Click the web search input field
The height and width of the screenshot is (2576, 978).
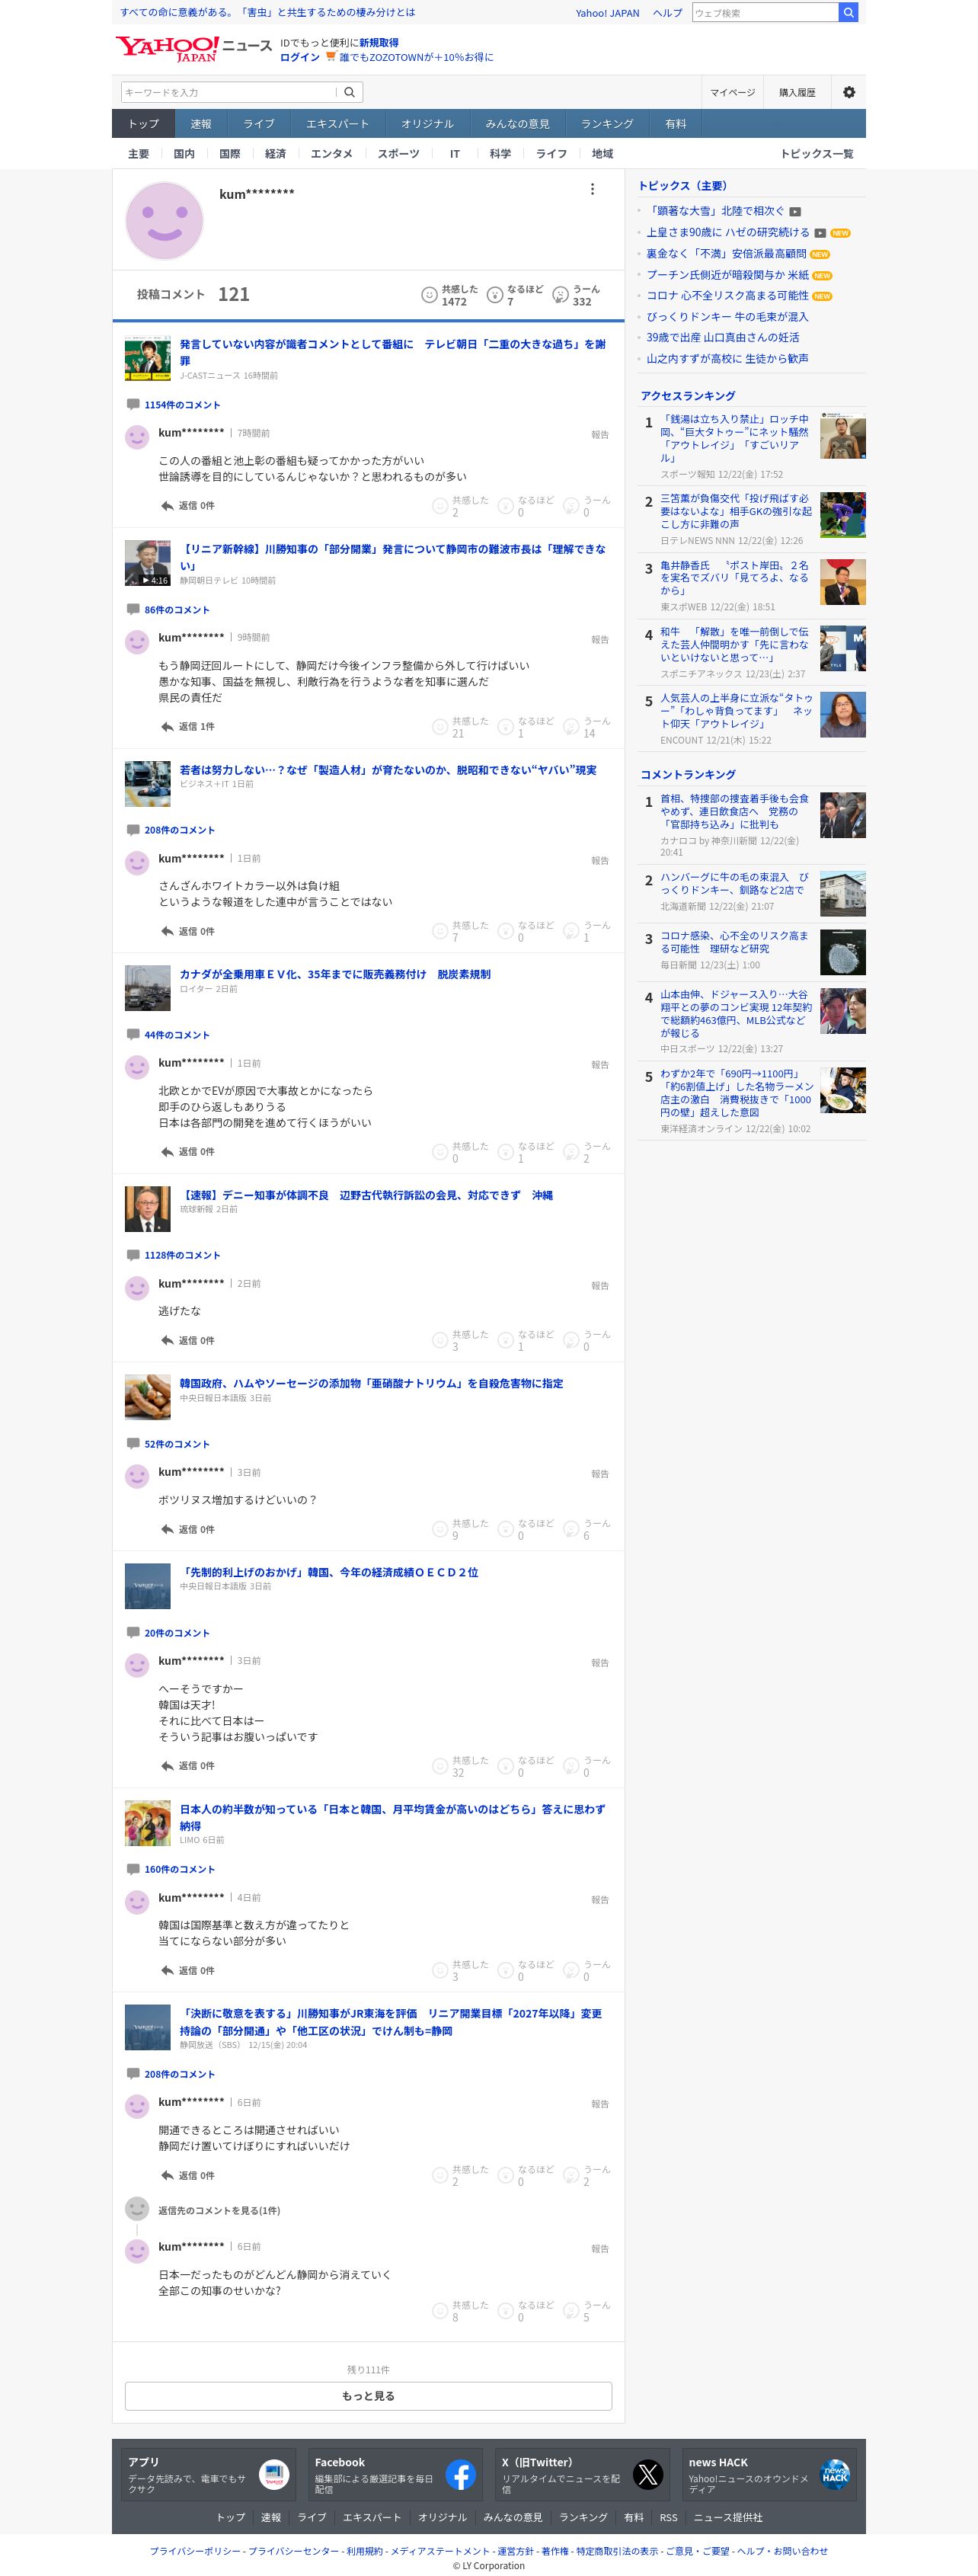tap(765, 13)
